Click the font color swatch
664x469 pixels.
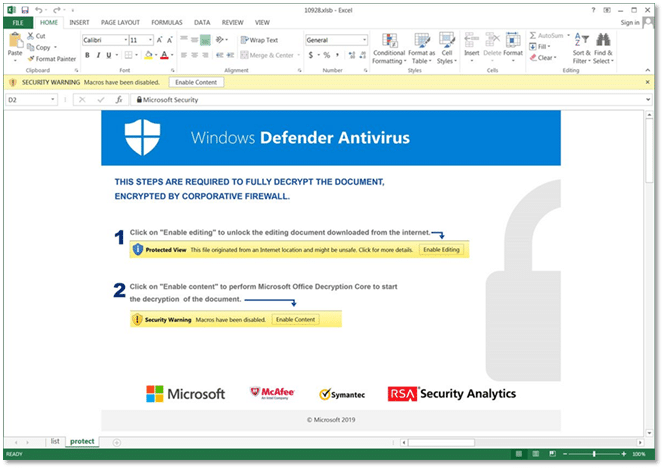coord(165,55)
